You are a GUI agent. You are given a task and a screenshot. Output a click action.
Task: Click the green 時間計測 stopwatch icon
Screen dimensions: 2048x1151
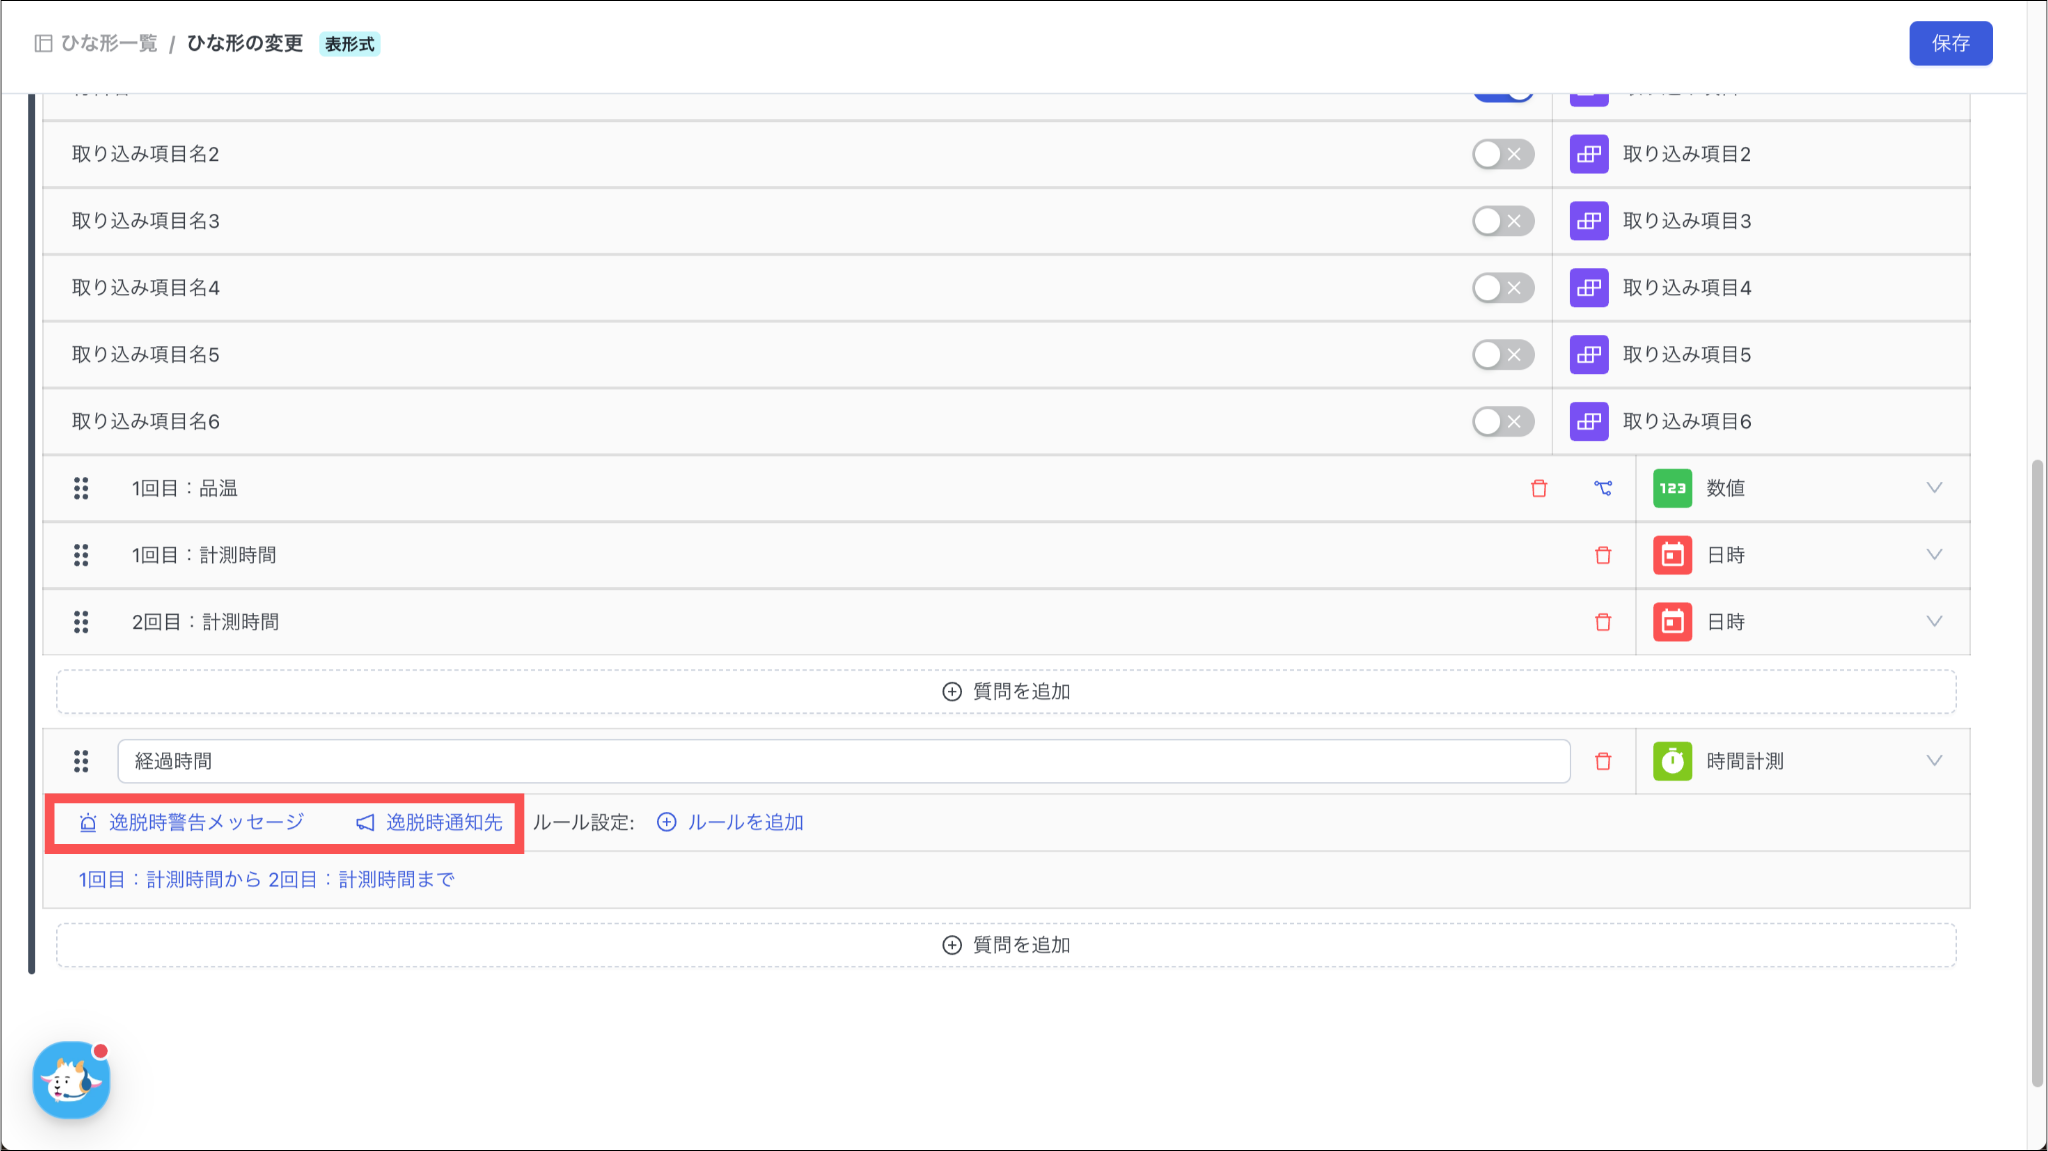pyautogui.click(x=1672, y=761)
